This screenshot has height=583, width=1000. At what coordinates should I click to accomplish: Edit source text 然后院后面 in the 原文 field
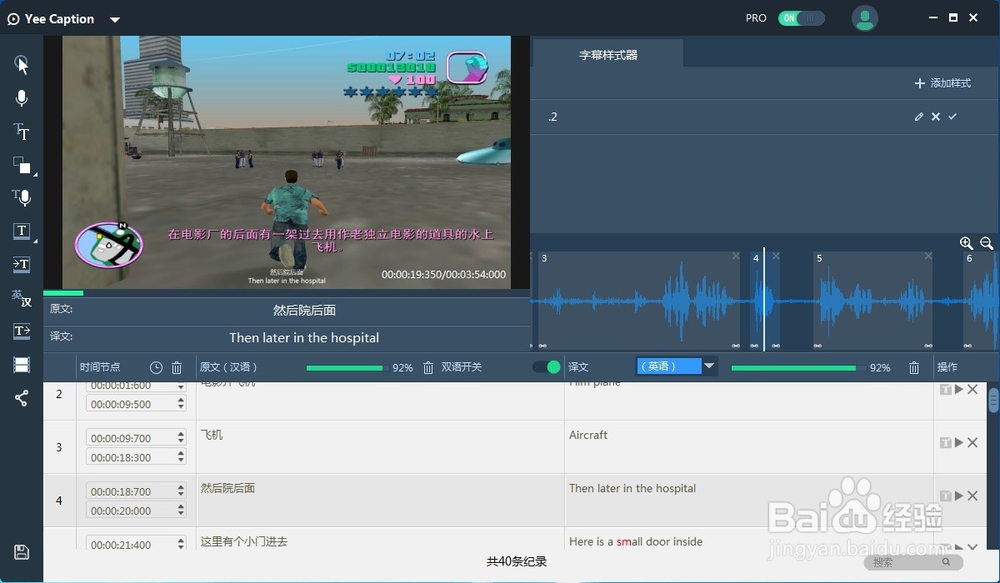point(304,311)
